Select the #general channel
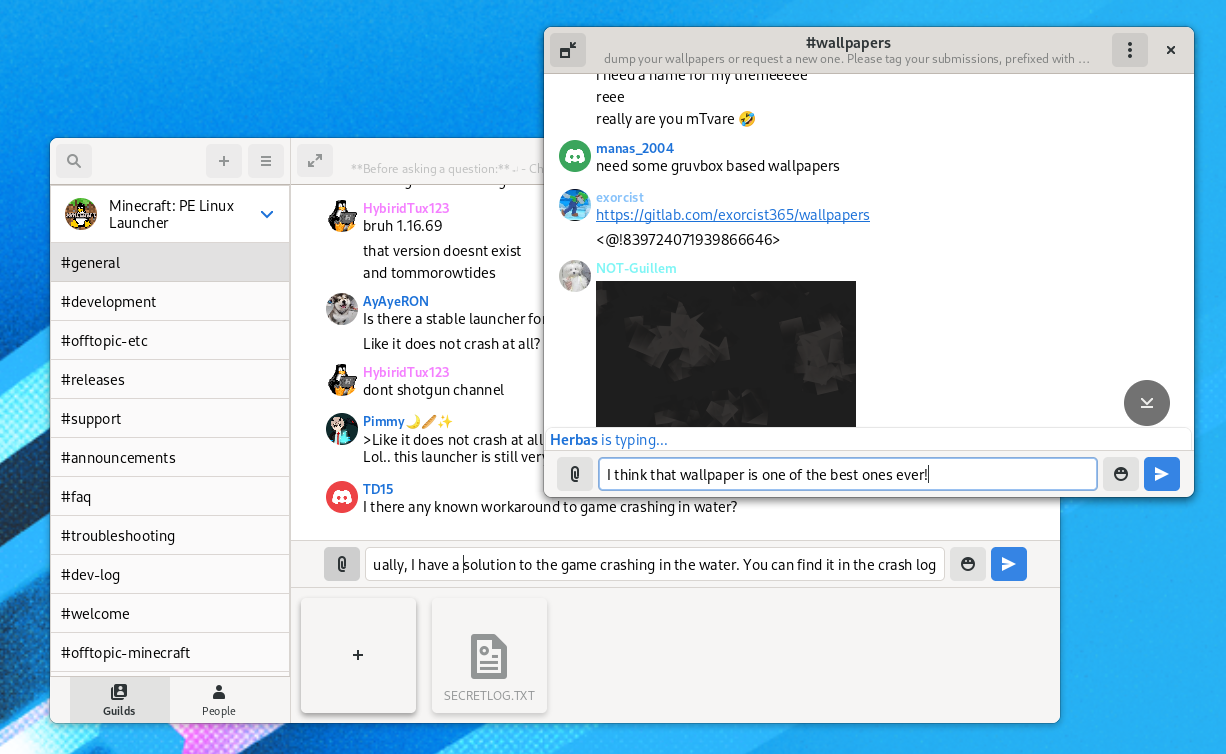Screen dimensions: 1226x754 [170, 263]
